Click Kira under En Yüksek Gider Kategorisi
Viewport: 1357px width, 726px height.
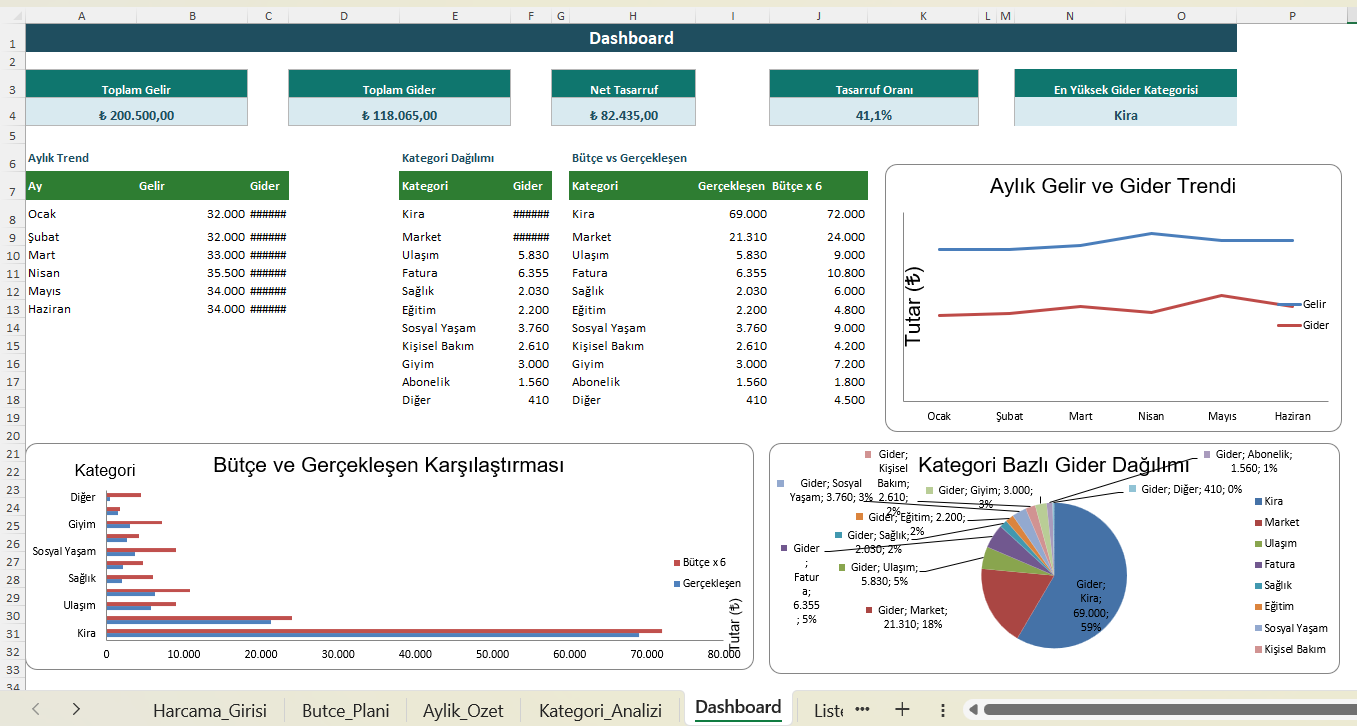click(x=1125, y=114)
